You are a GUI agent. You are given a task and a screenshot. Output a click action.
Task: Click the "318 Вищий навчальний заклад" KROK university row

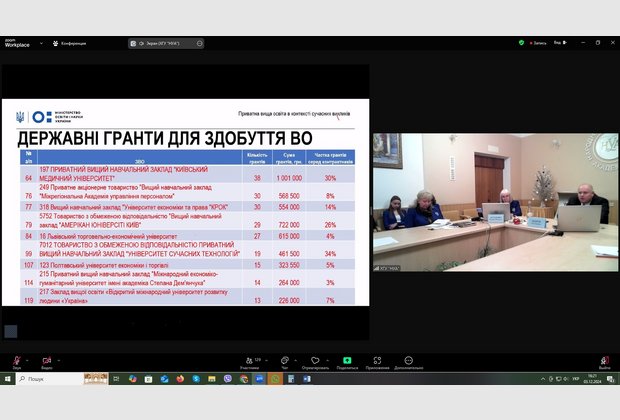coord(187,207)
